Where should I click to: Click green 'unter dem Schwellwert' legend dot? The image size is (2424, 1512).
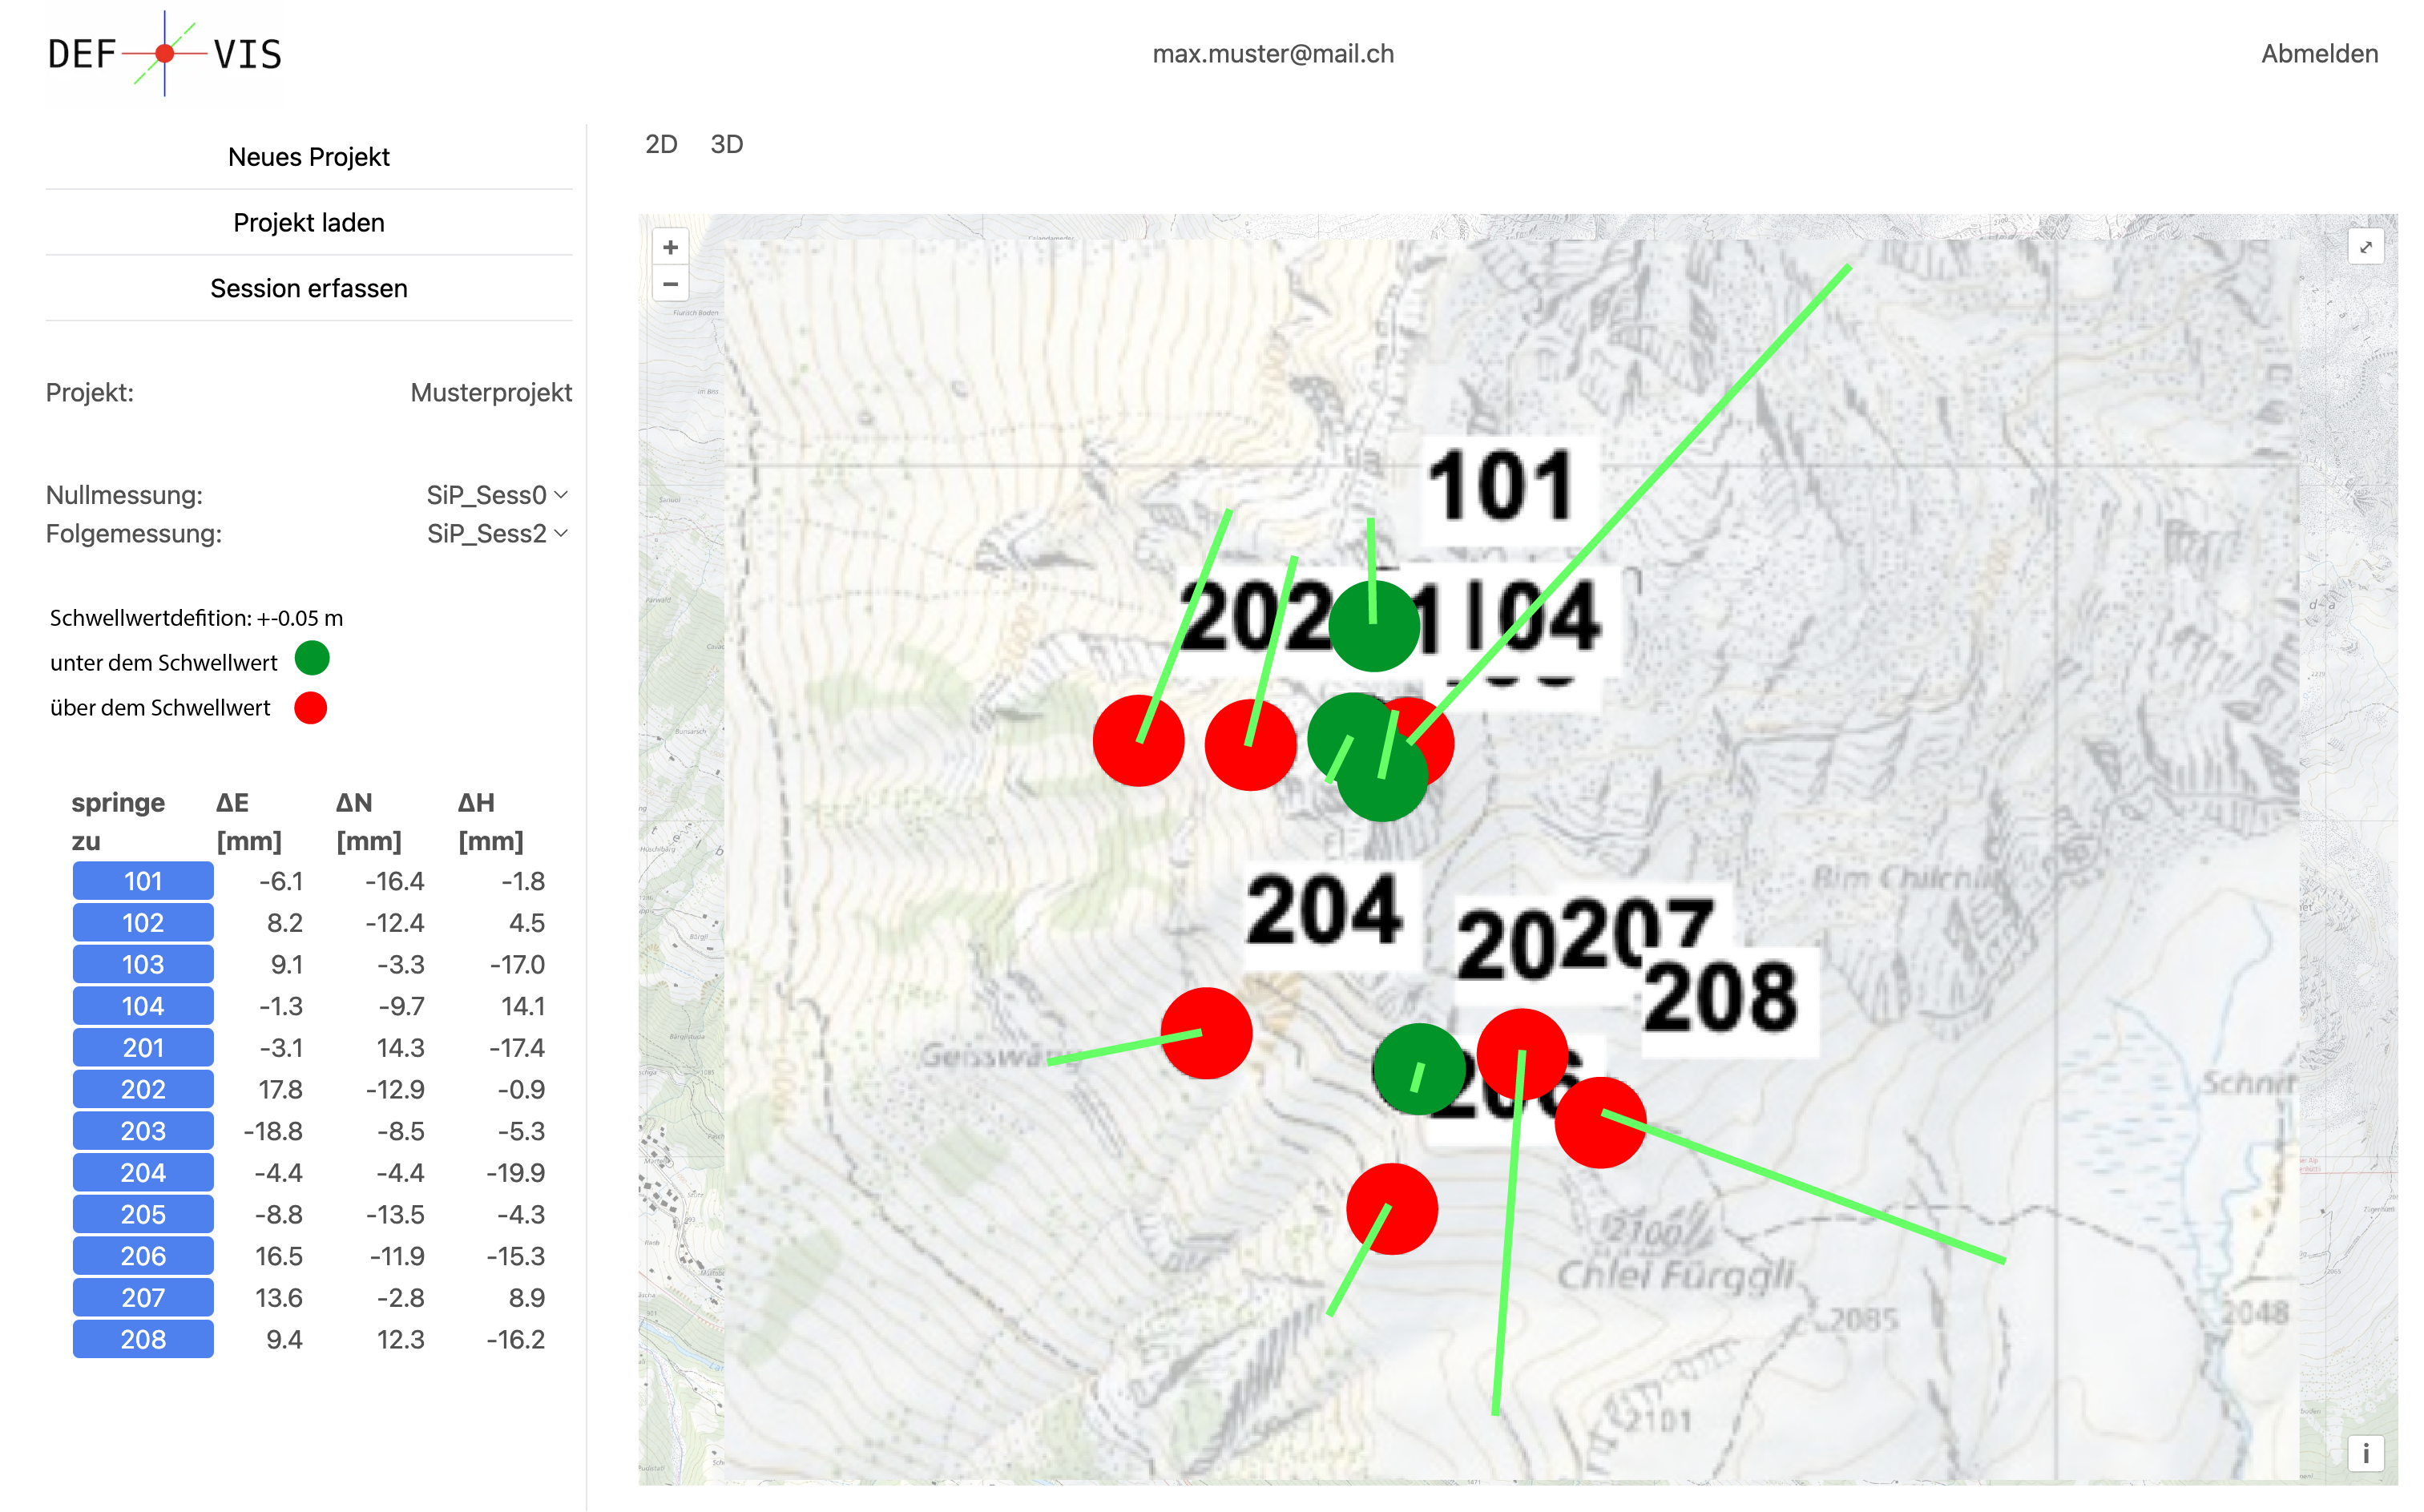tap(312, 659)
